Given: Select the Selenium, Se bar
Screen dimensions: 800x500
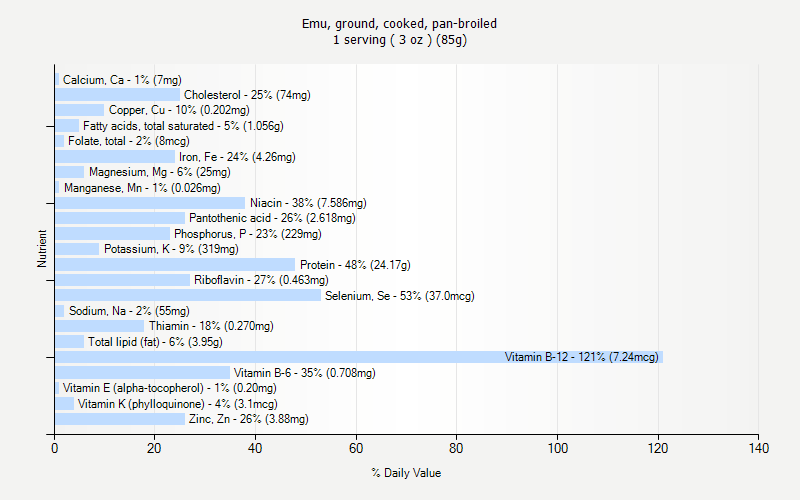Looking at the screenshot, I should coord(188,295).
